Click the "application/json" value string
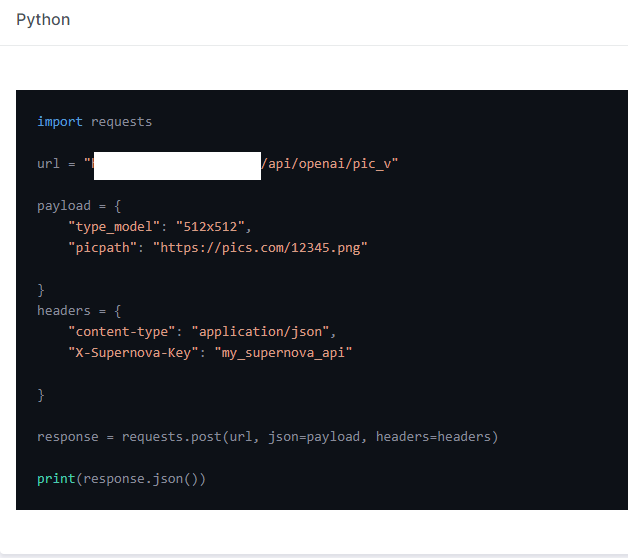Image resolution: width=628 pixels, height=558 pixels. (x=263, y=331)
